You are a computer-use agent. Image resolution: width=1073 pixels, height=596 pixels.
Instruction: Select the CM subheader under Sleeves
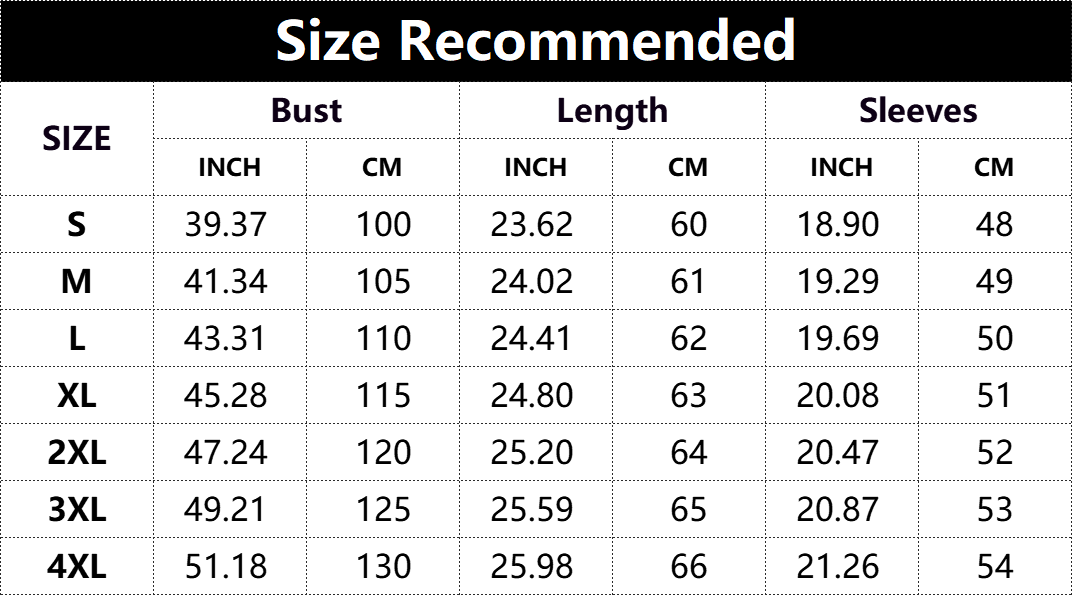coord(994,167)
